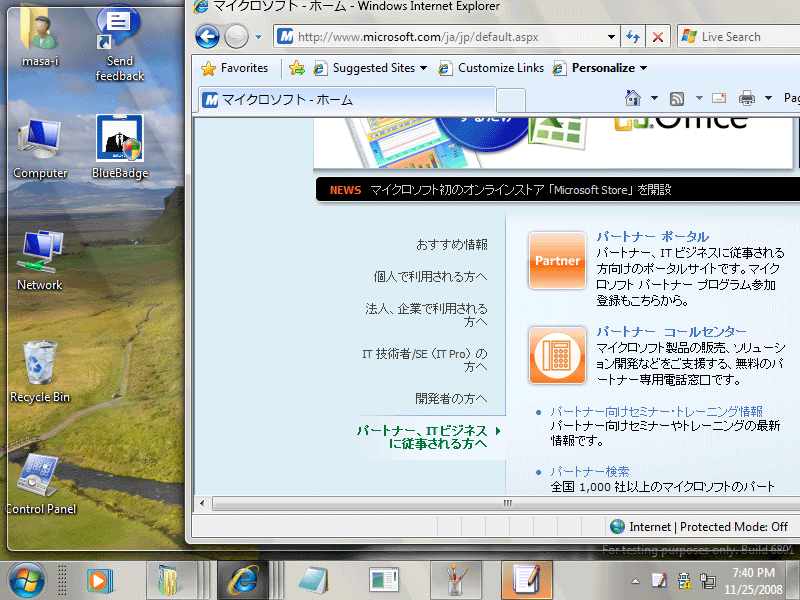The image size is (800, 600).
Task: Select the Send feedback desktop shortcut
Action: pyautogui.click(x=119, y=45)
